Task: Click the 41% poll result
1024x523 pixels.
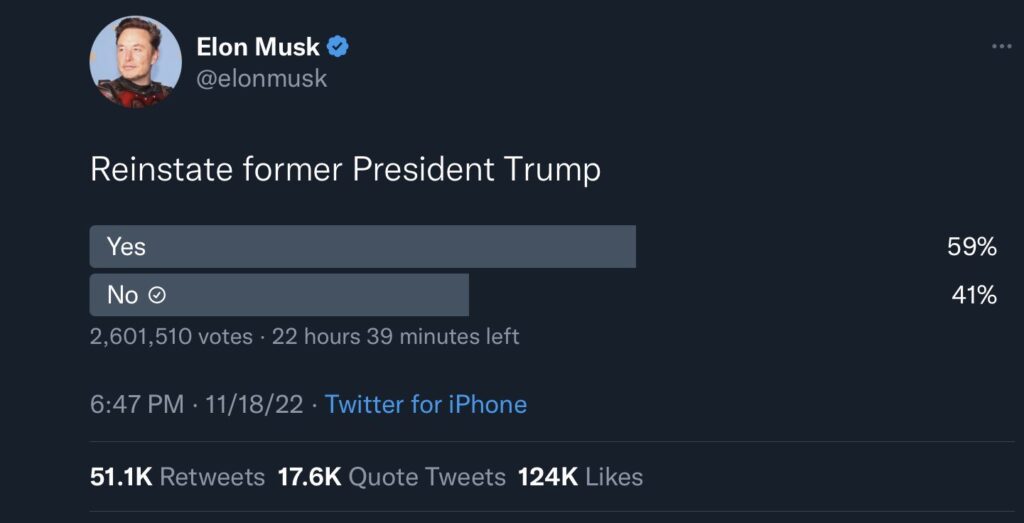Action: [972, 295]
